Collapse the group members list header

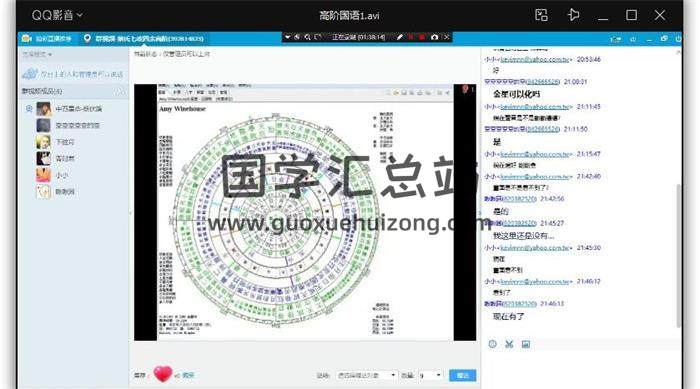74,92
